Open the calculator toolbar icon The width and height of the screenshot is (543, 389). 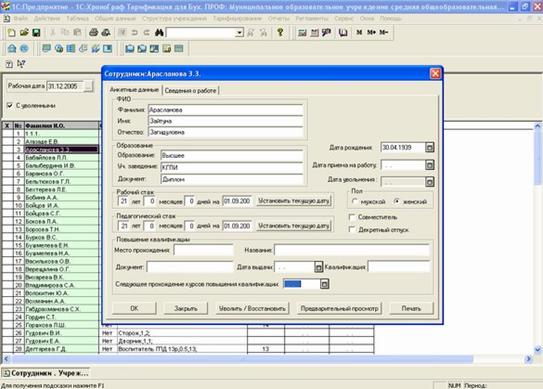point(302,33)
